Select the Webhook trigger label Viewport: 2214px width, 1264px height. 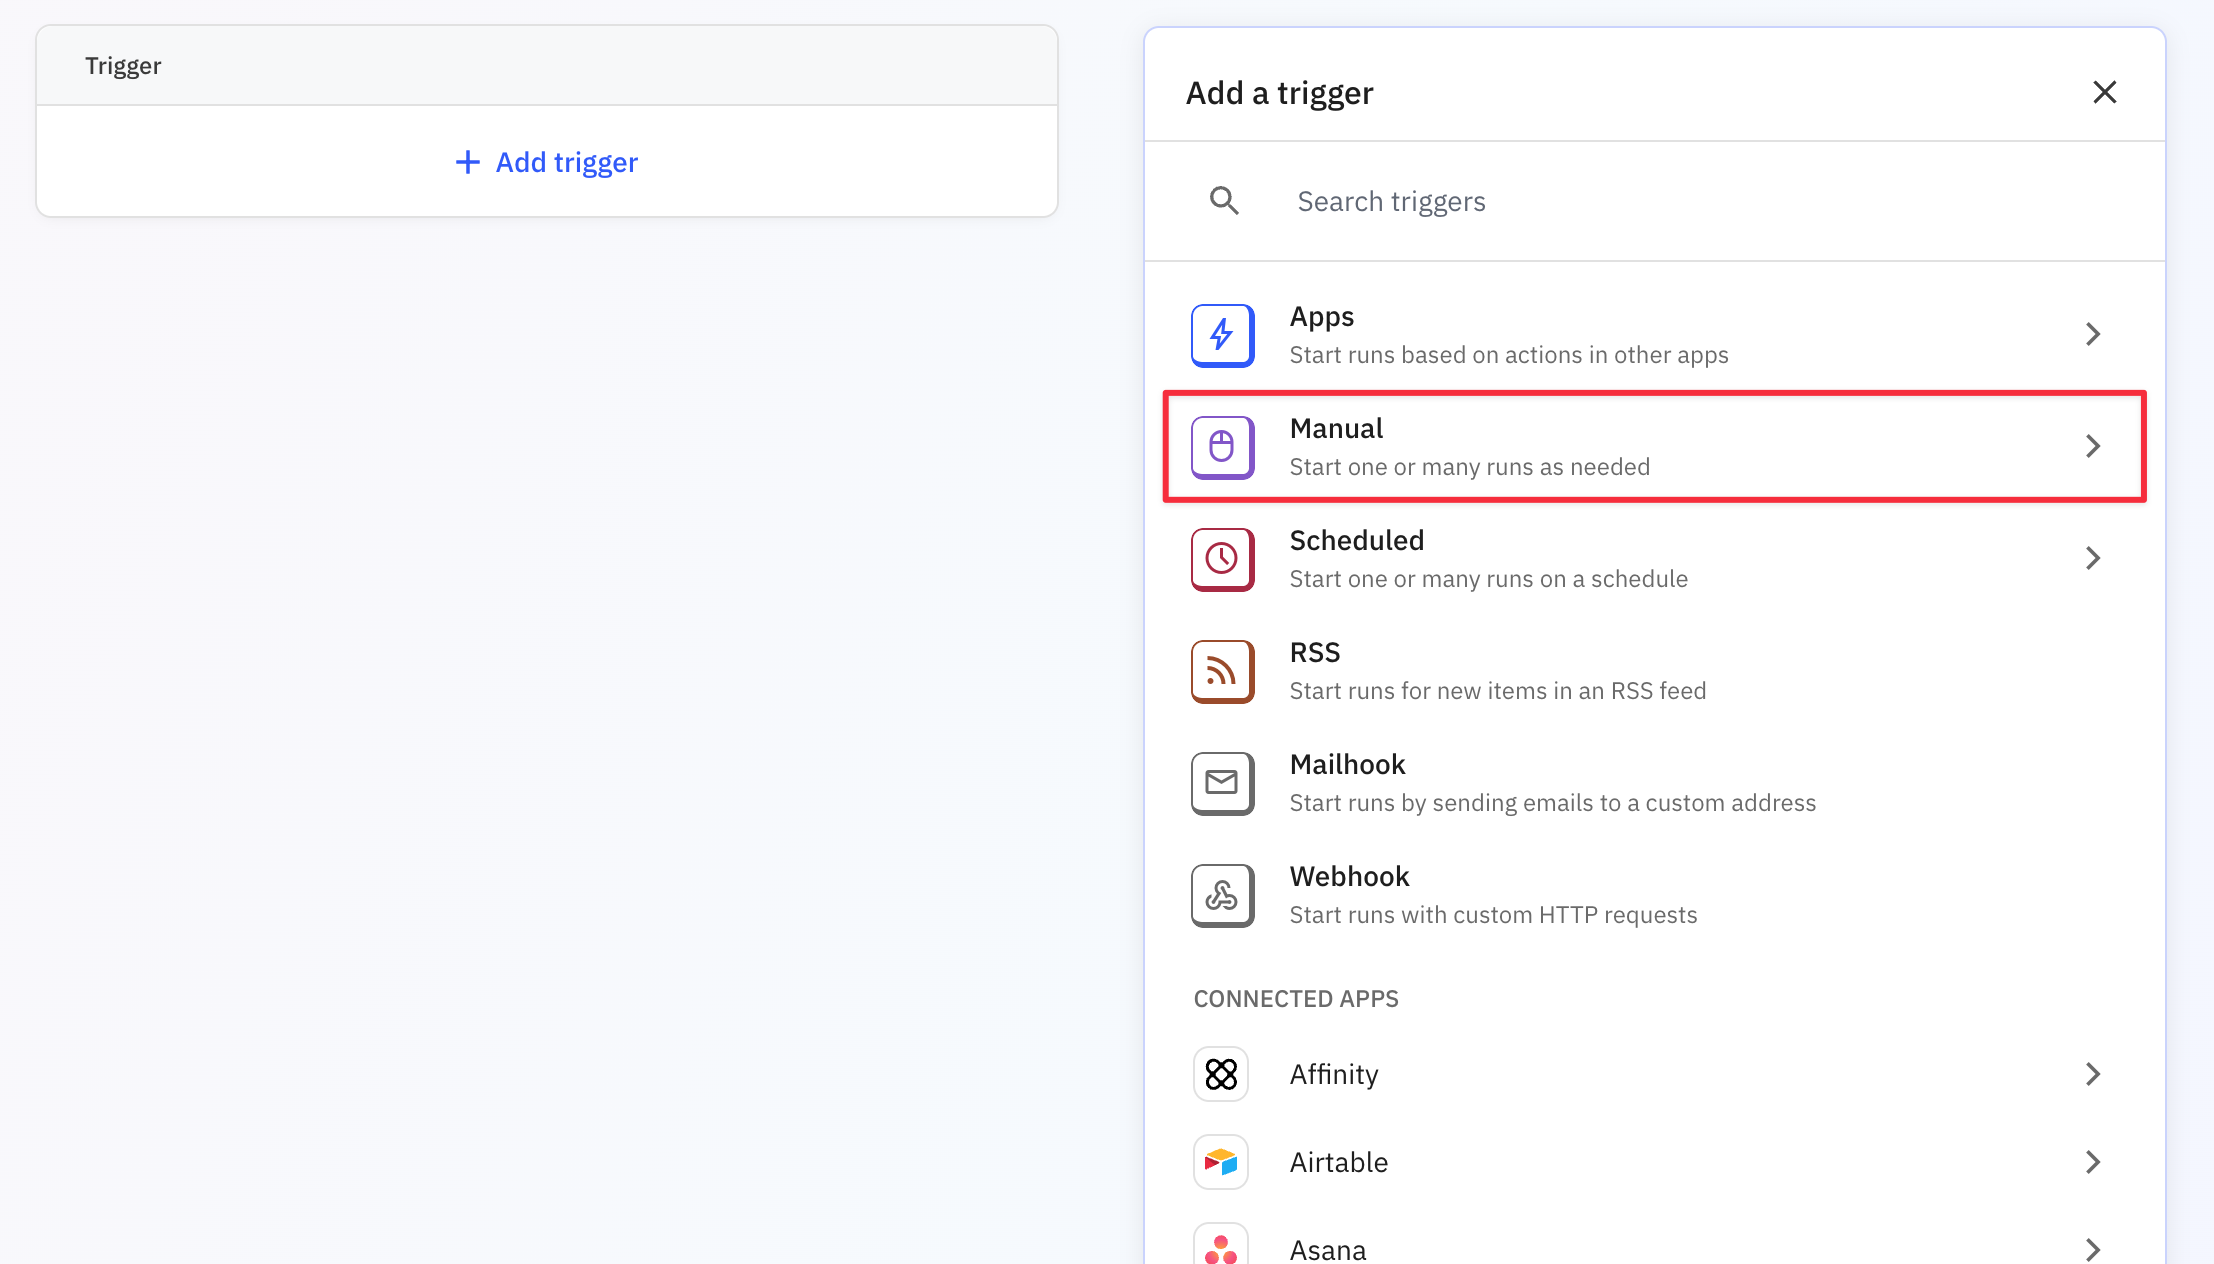click(1349, 877)
